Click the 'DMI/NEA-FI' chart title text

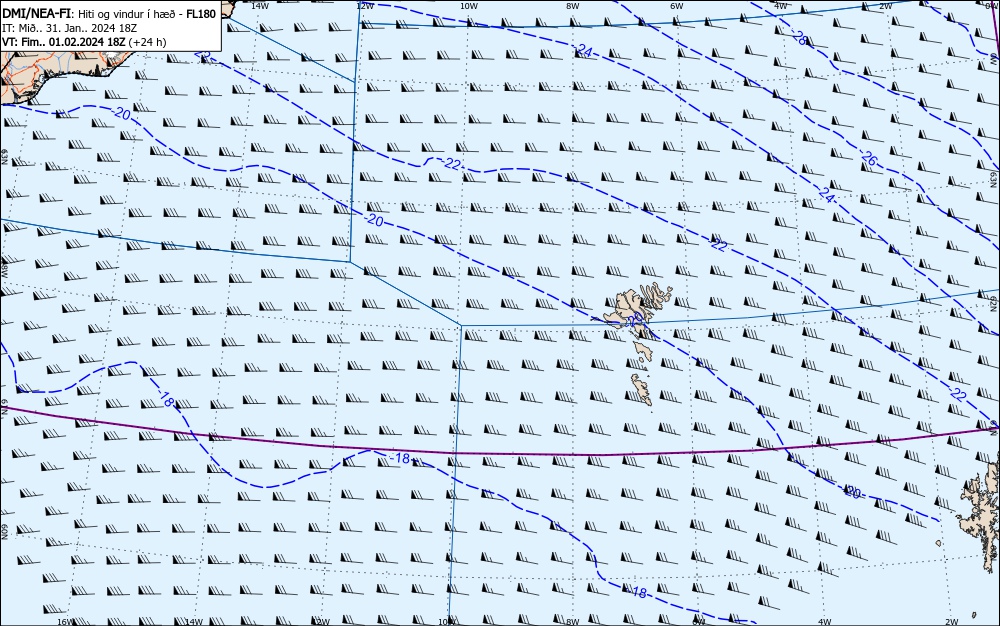(36, 14)
